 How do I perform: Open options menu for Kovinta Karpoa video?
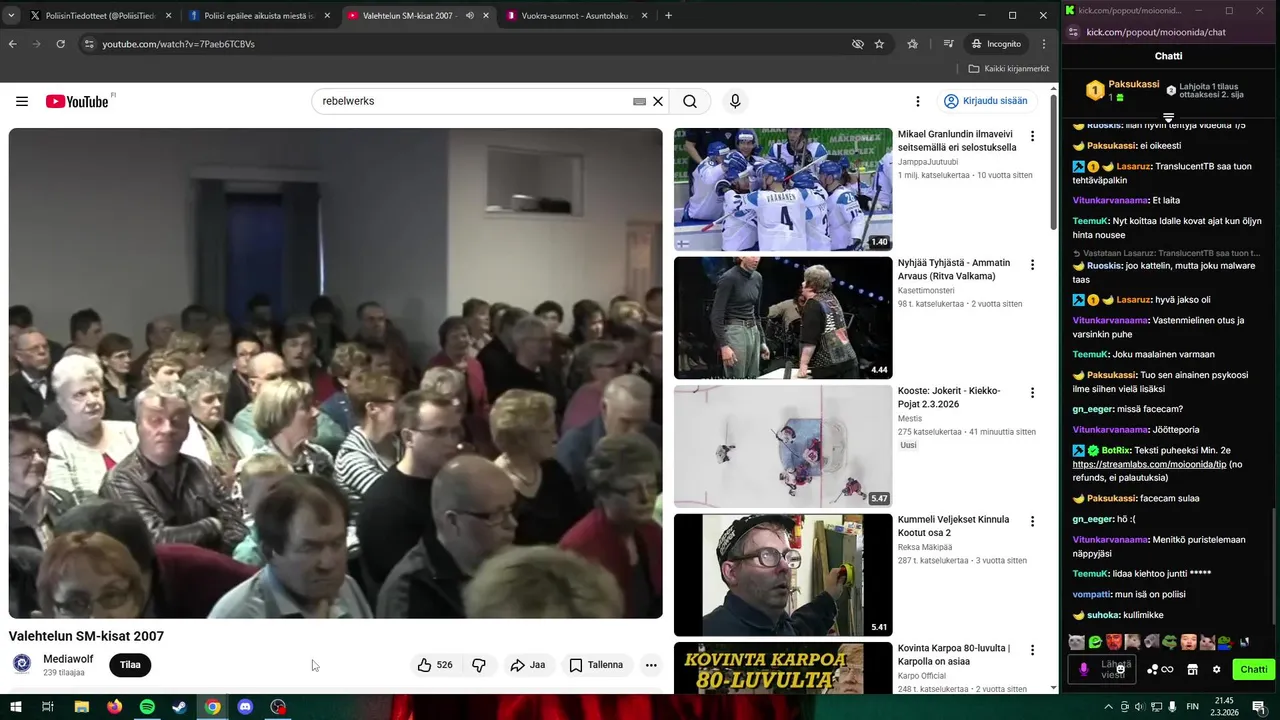pos(1033,650)
